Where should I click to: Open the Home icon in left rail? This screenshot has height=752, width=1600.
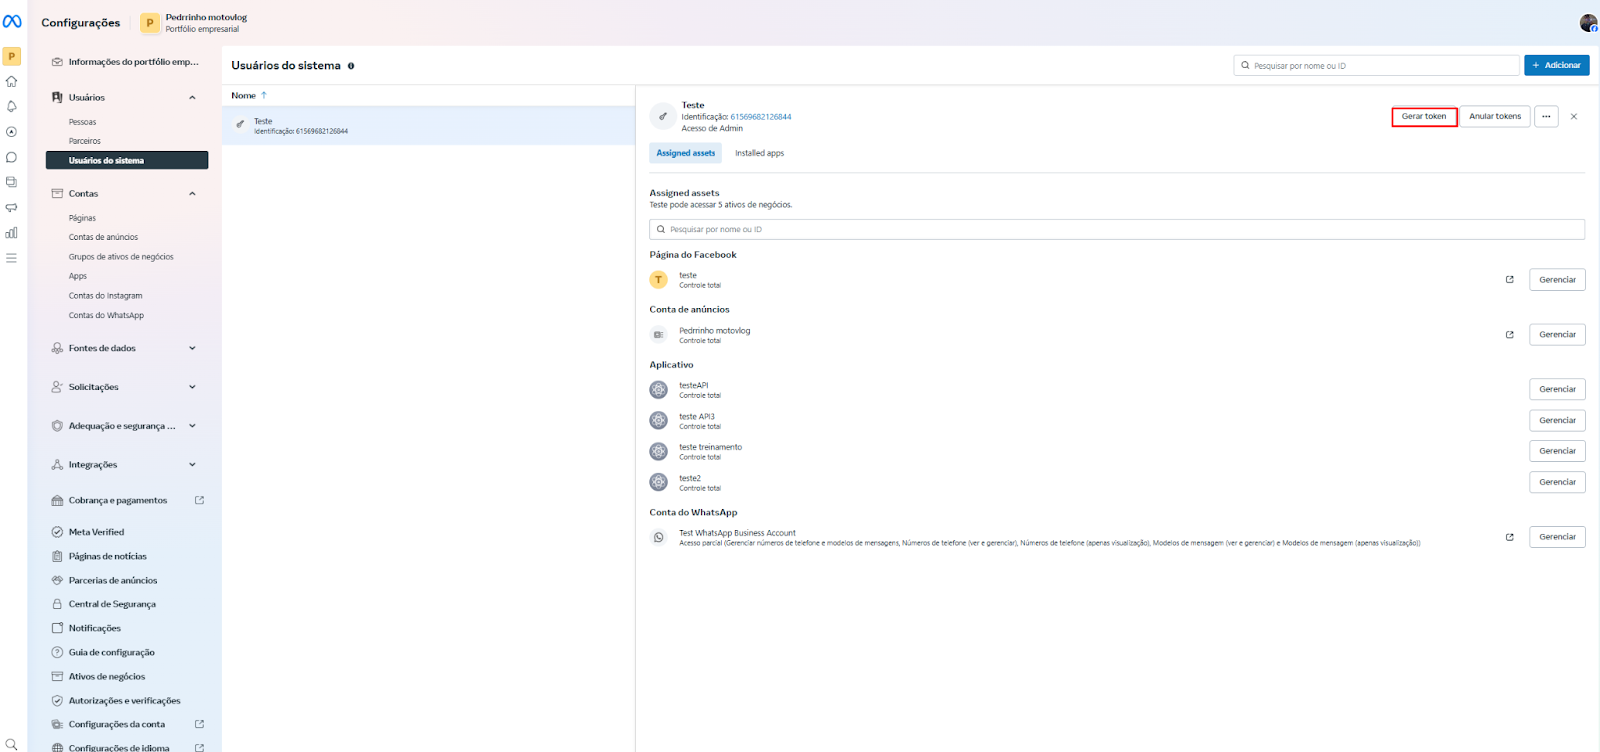pos(11,82)
